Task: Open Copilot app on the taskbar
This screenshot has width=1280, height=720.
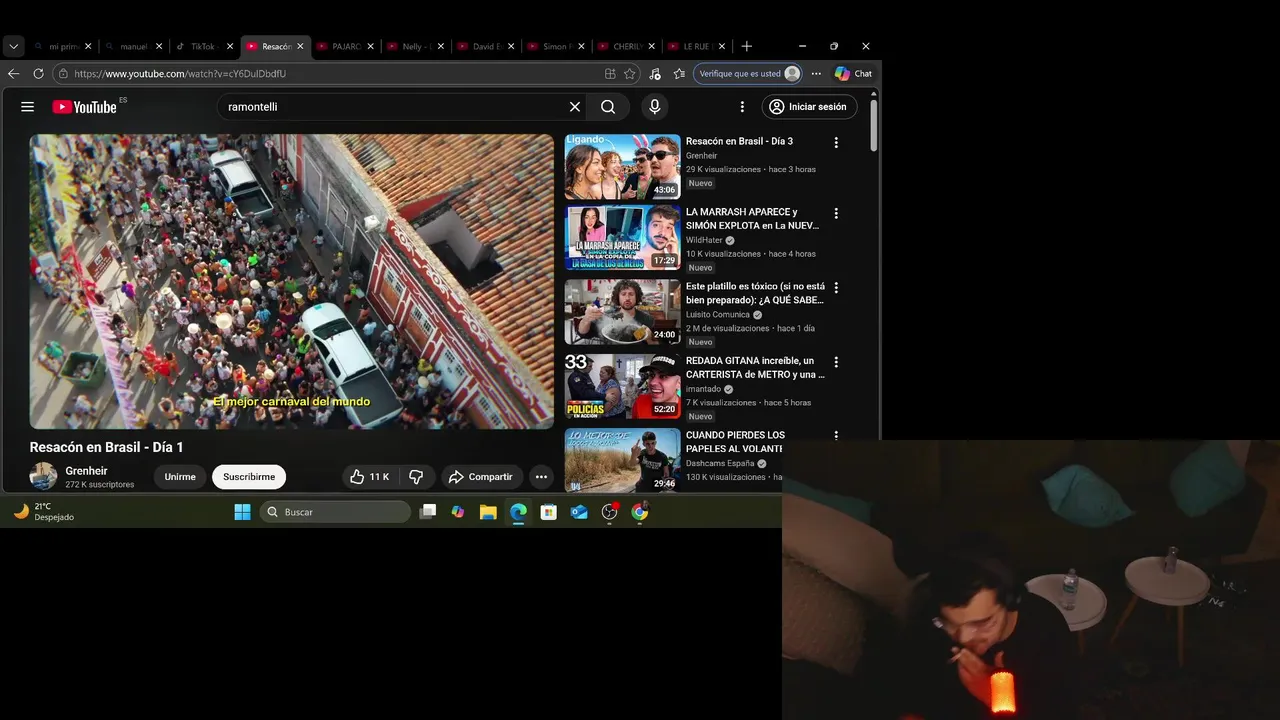Action: (458, 512)
